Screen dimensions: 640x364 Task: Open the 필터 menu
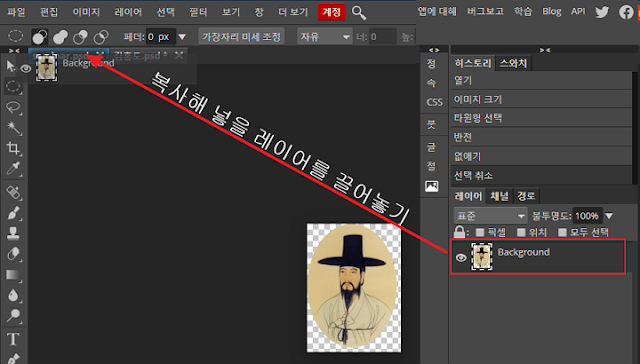(x=198, y=12)
